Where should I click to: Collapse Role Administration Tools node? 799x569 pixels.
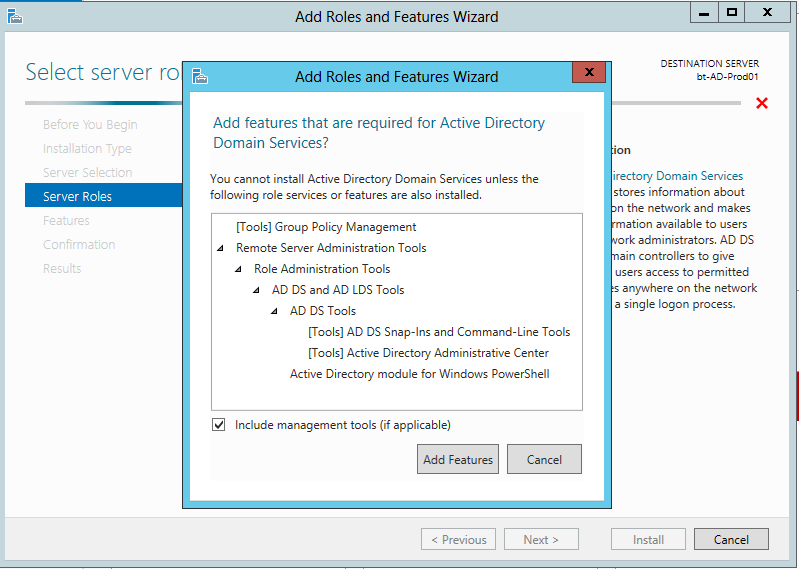pos(238,269)
